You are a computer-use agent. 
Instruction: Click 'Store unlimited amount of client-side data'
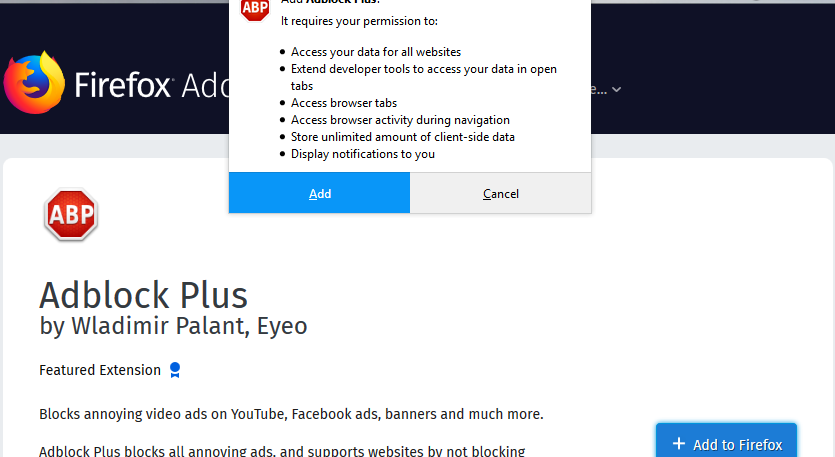click(403, 137)
